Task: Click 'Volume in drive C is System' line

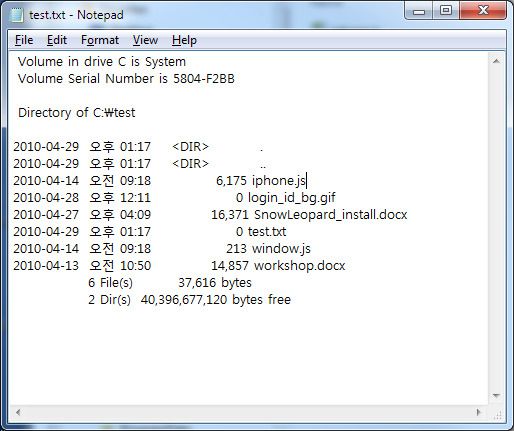Action: [x=102, y=62]
